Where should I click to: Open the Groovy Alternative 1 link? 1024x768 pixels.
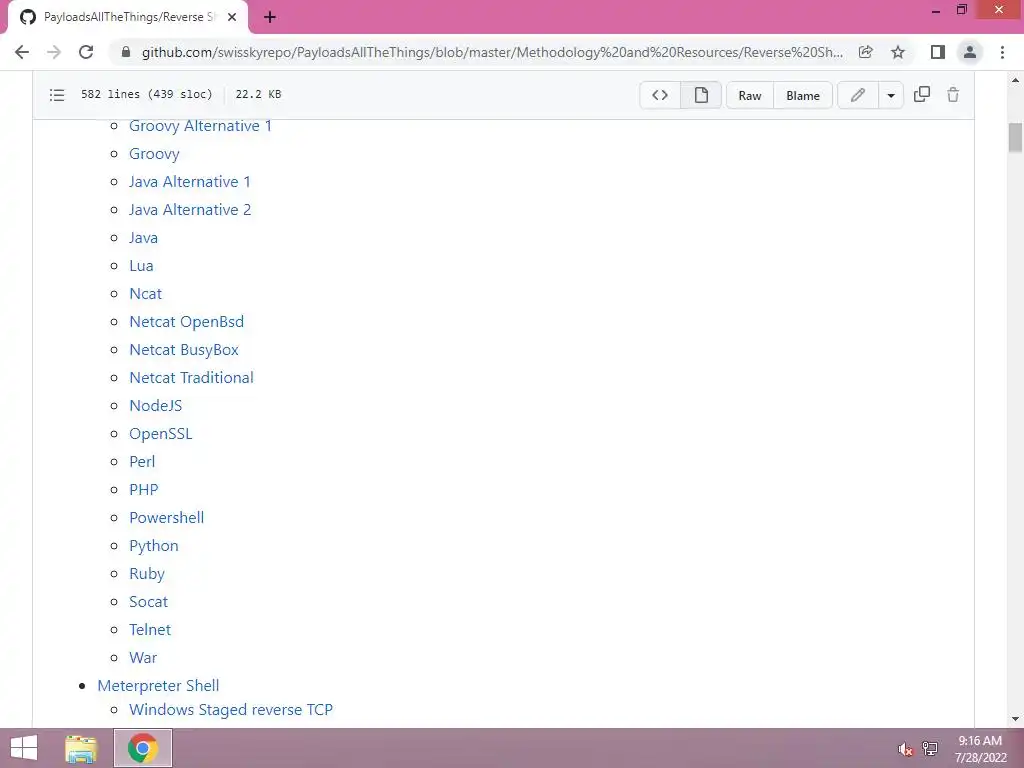coord(200,126)
